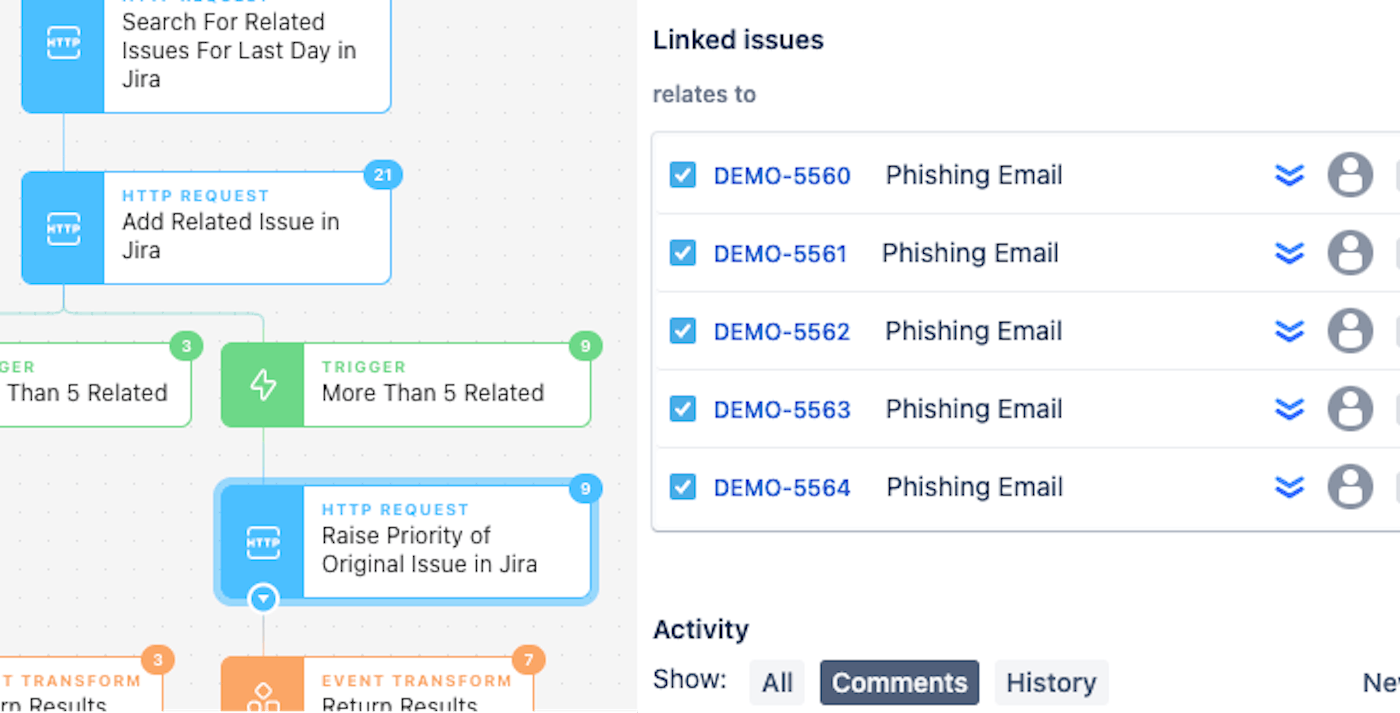Switch to Comments activity tab

tap(899, 683)
